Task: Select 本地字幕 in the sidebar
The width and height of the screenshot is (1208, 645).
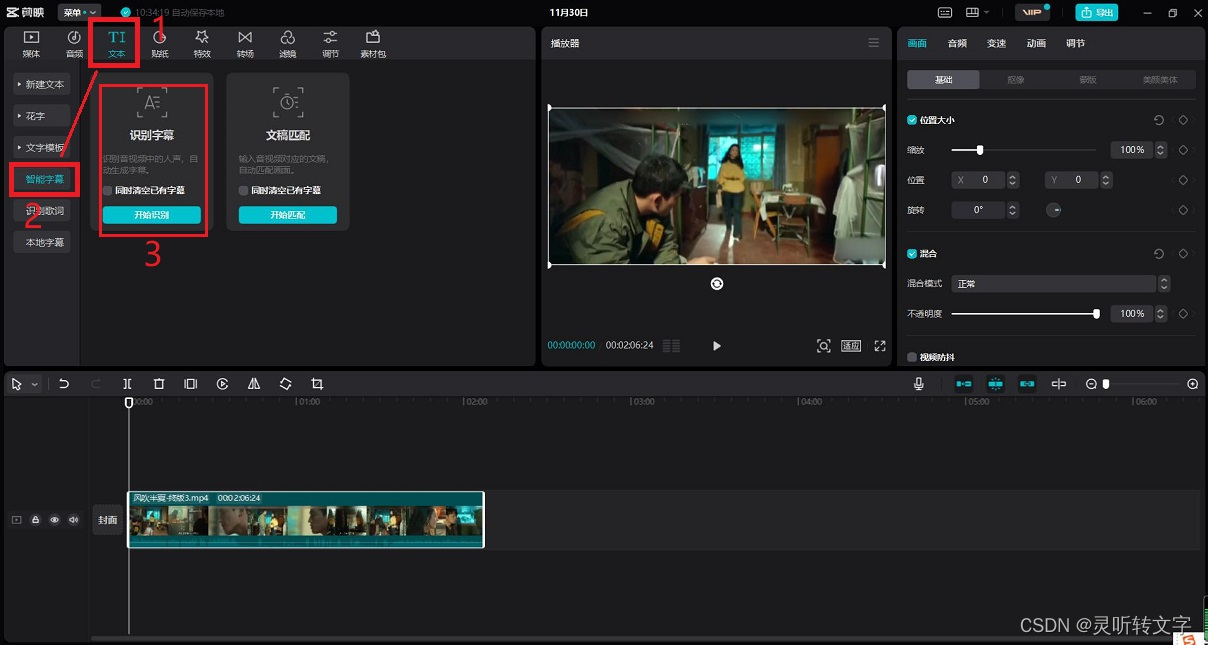Action: coord(42,243)
